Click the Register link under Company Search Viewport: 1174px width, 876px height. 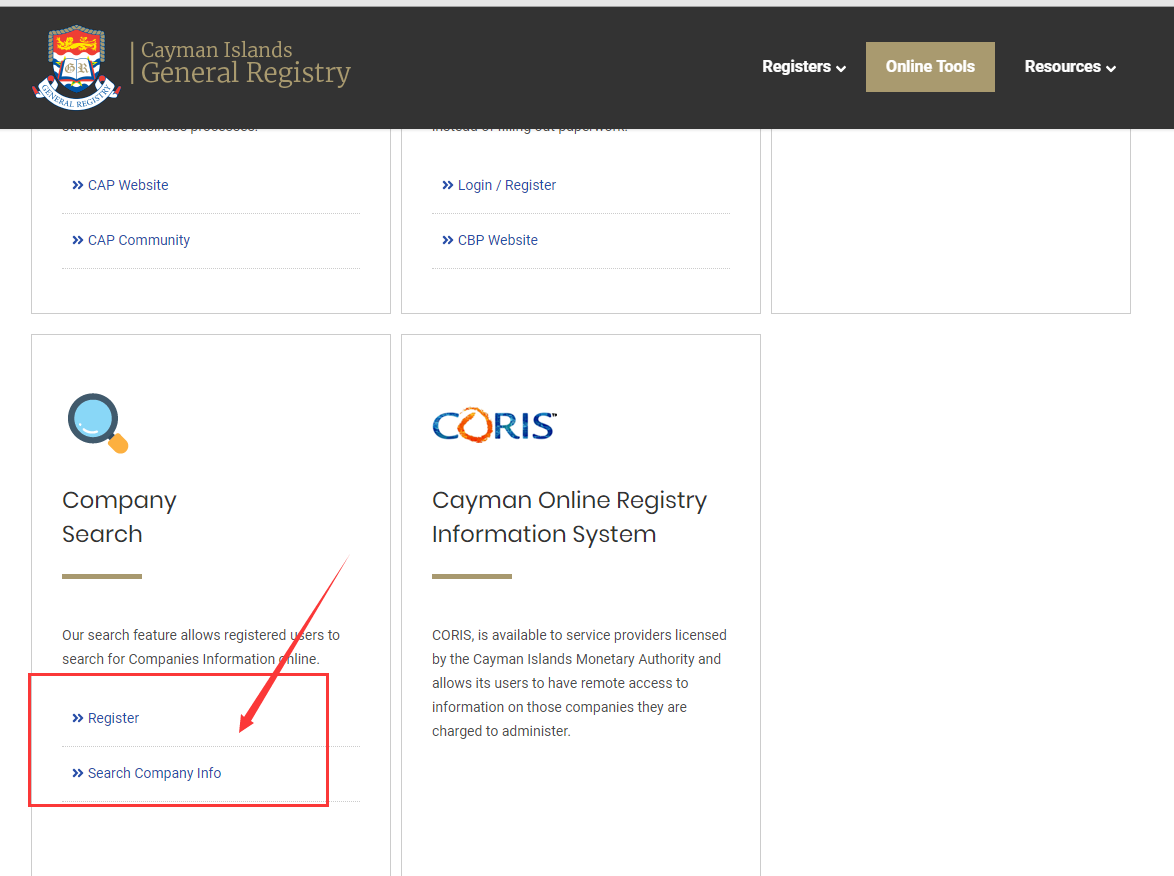pyautogui.click(x=113, y=718)
